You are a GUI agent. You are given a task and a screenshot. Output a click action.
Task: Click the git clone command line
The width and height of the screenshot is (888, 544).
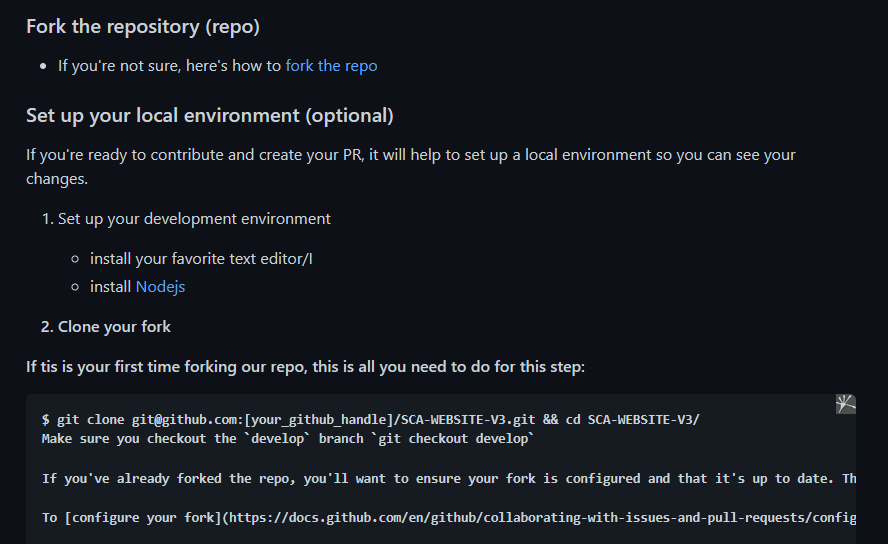click(x=370, y=419)
